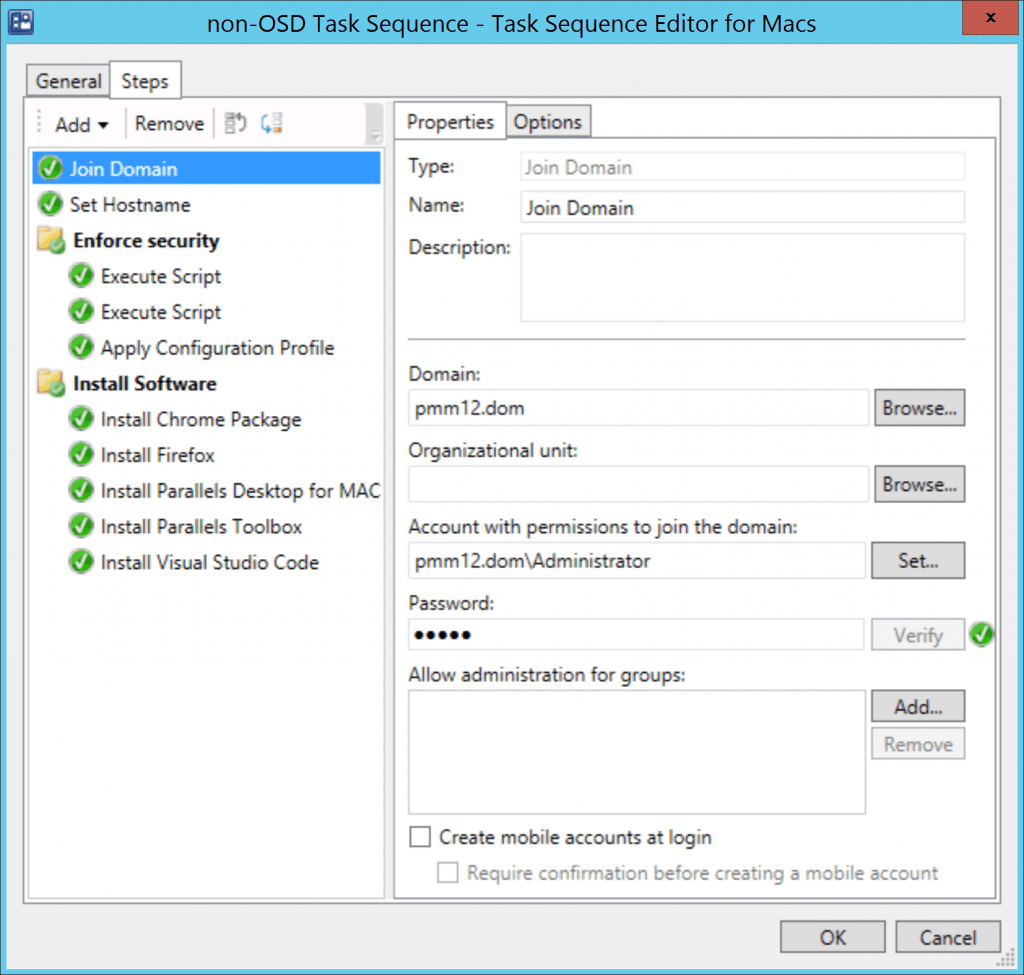Select the Install Firefox step

157,455
